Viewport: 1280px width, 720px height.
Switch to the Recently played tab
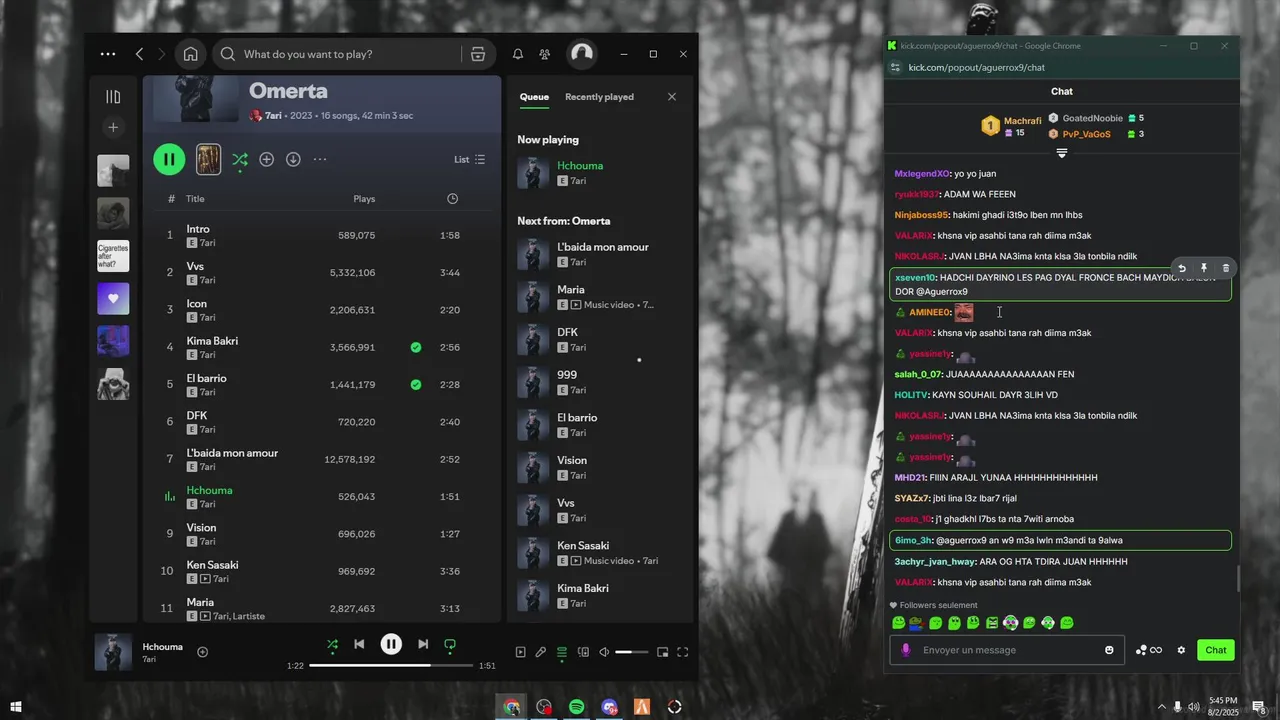pos(599,97)
